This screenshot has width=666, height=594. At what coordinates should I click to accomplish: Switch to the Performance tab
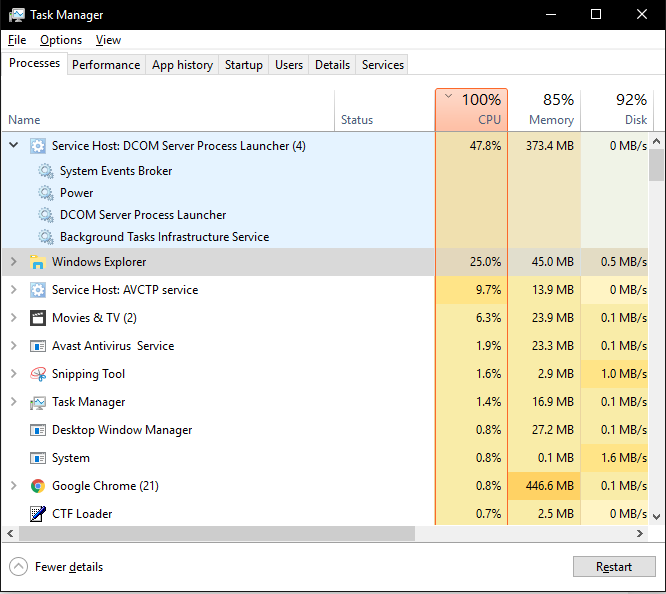click(x=106, y=65)
